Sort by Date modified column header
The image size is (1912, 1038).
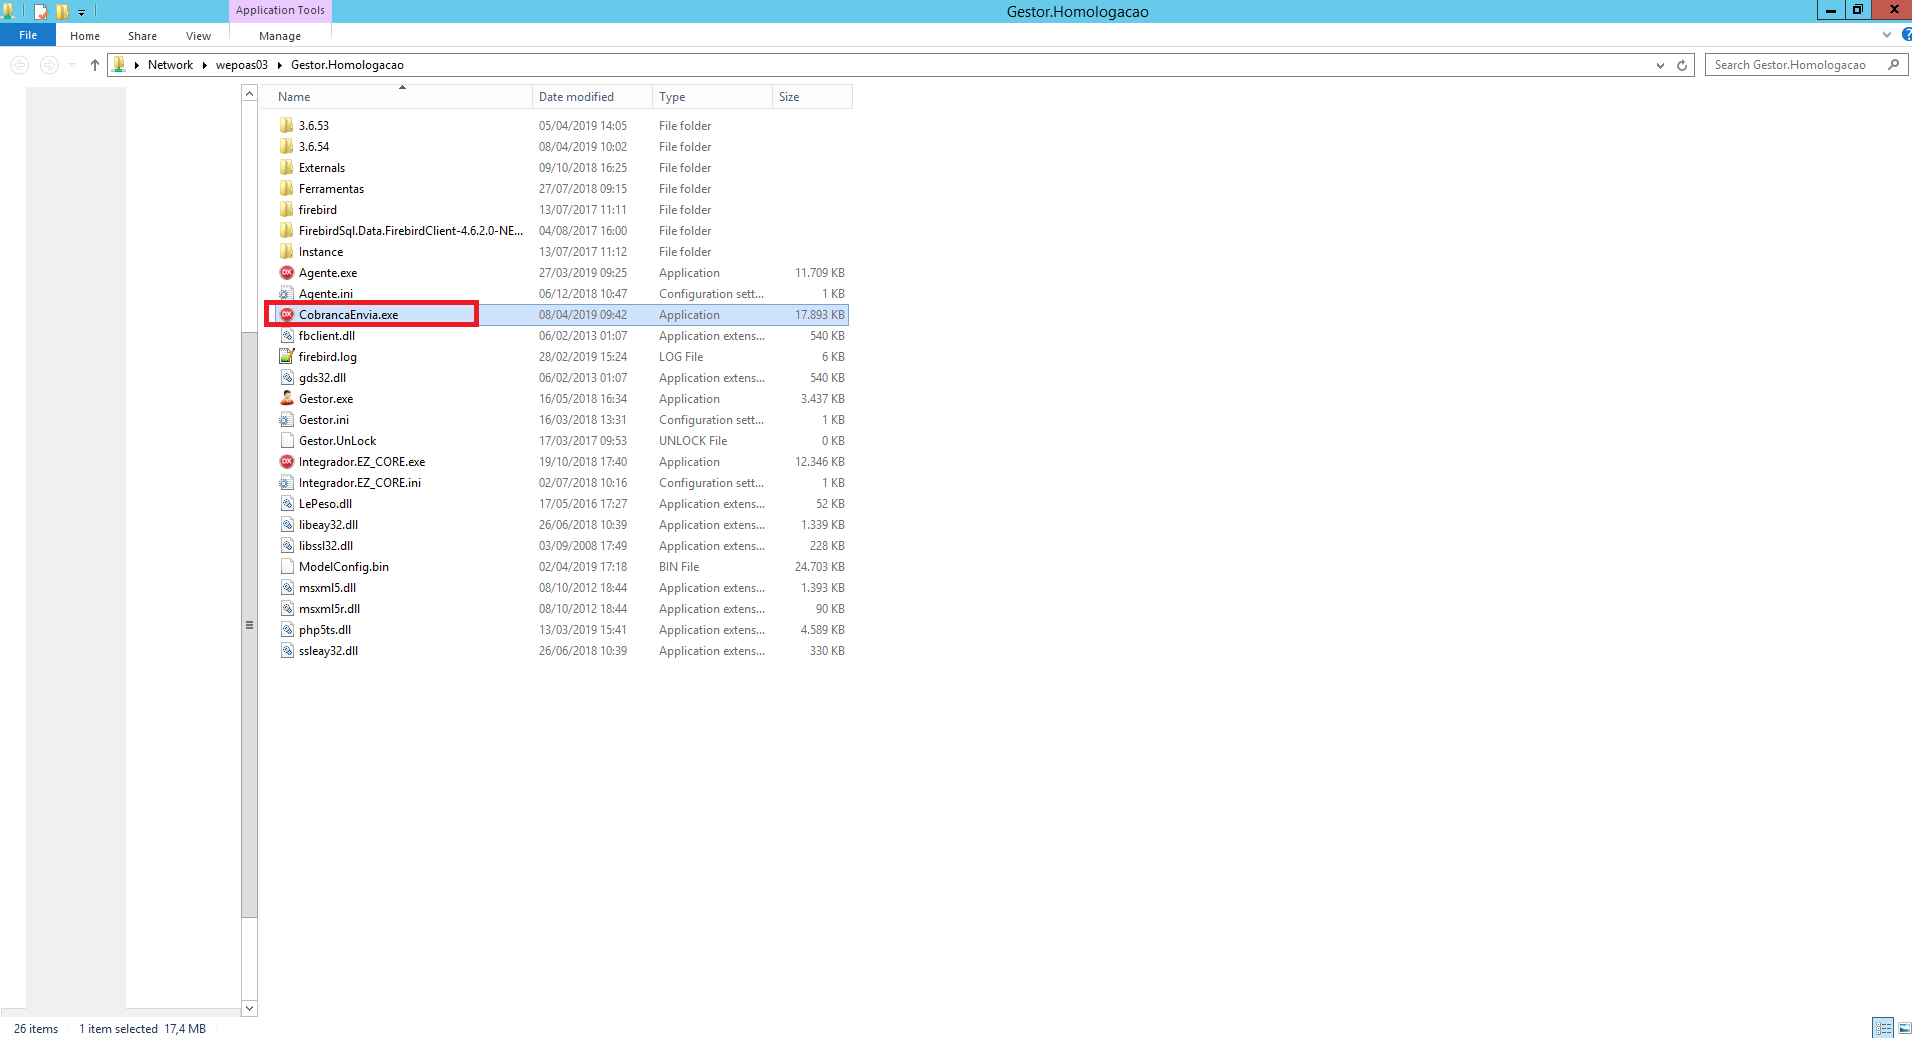[592, 97]
